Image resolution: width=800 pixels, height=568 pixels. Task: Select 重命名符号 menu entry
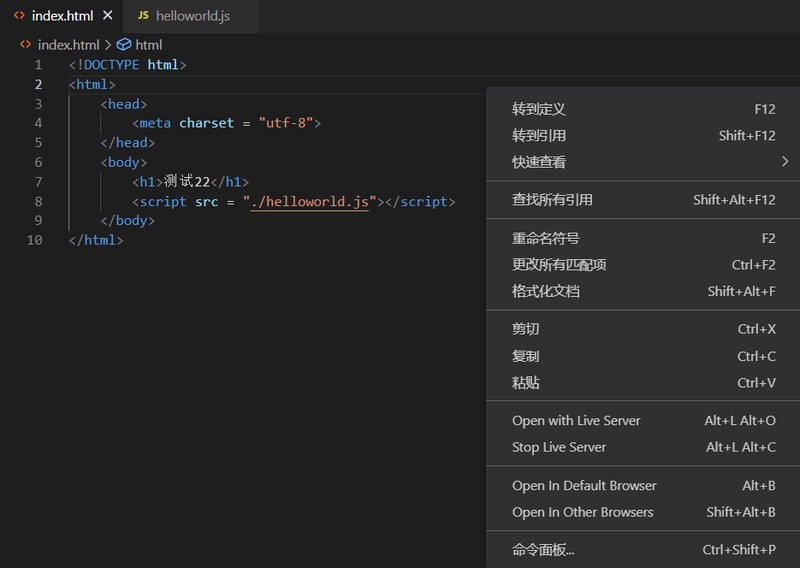coord(643,238)
